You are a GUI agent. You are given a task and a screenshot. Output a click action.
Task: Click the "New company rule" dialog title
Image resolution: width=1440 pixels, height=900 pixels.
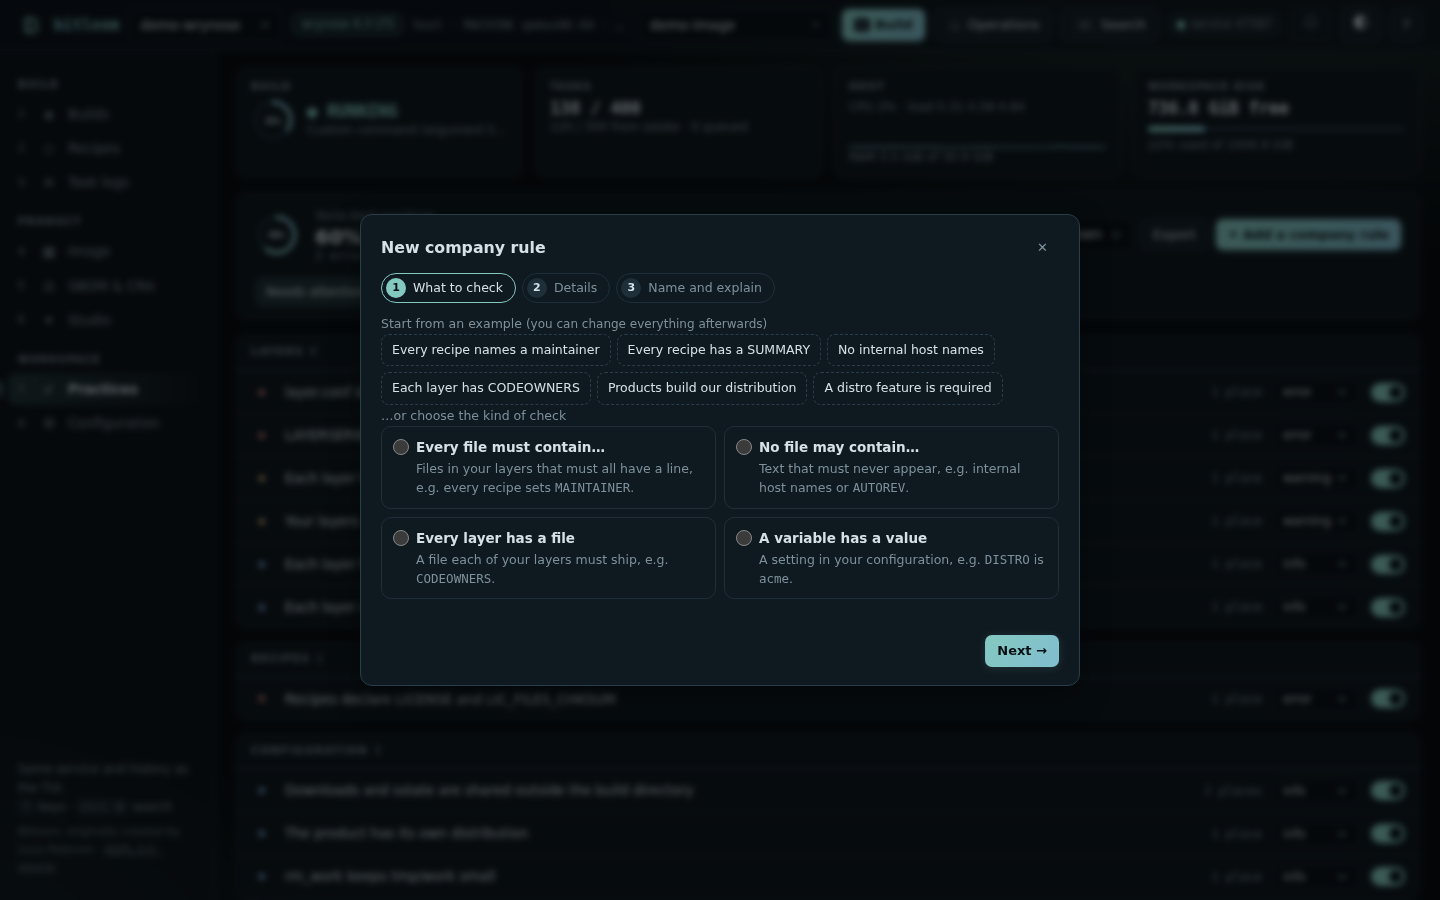point(463,248)
